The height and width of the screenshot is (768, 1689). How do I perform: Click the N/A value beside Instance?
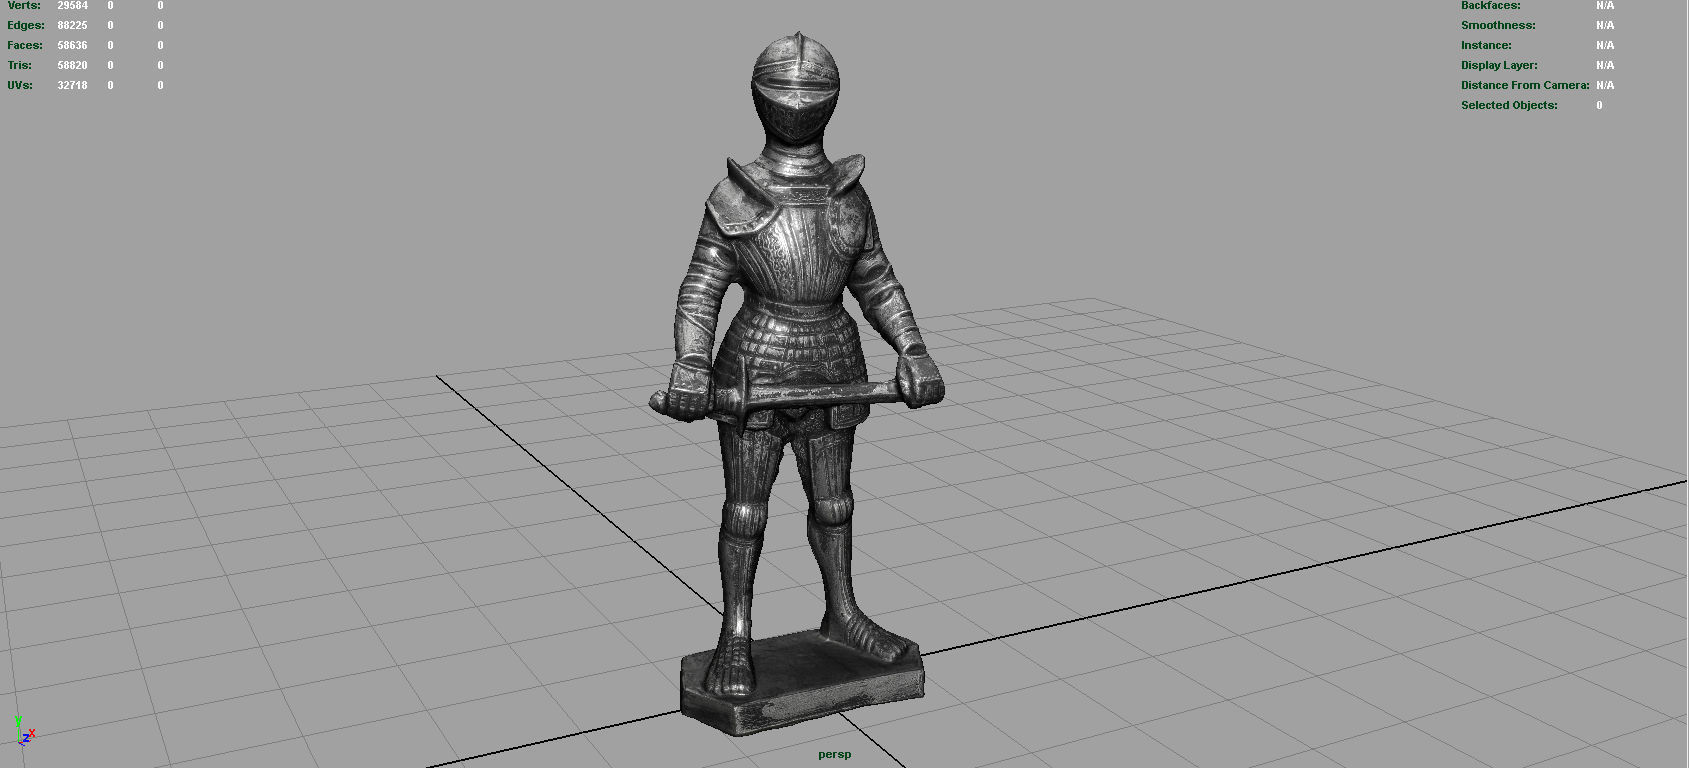[1605, 45]
